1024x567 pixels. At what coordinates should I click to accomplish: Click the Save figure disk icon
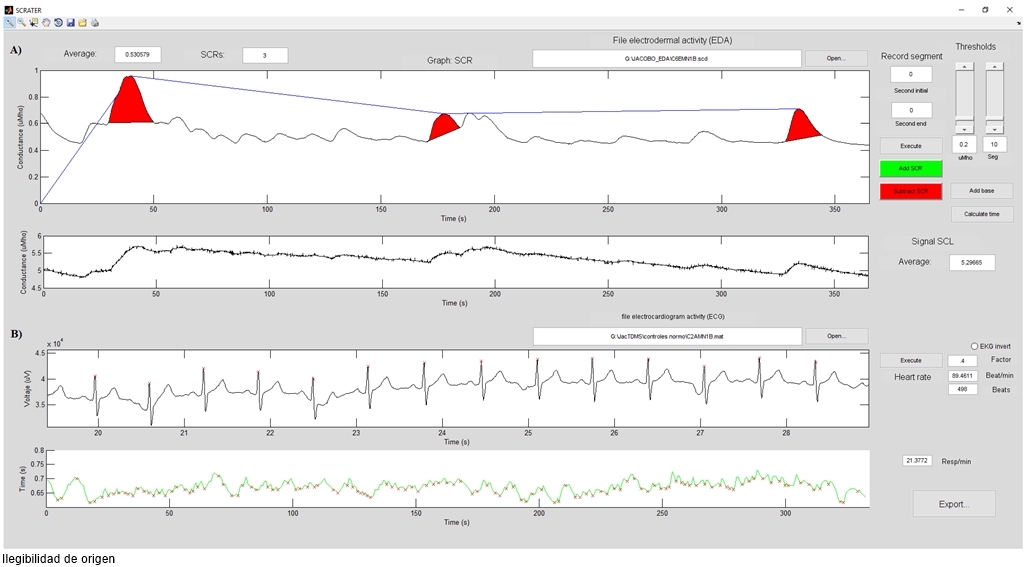(x=71, y=22)
